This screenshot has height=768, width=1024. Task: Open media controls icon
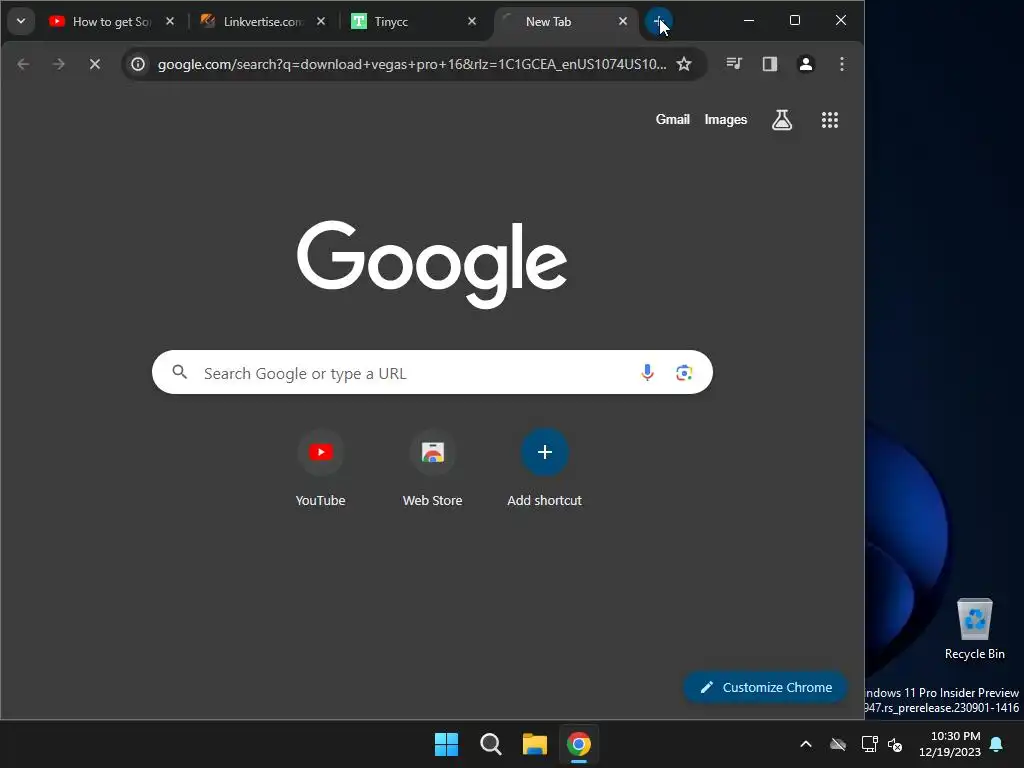(x=734, y=64)
